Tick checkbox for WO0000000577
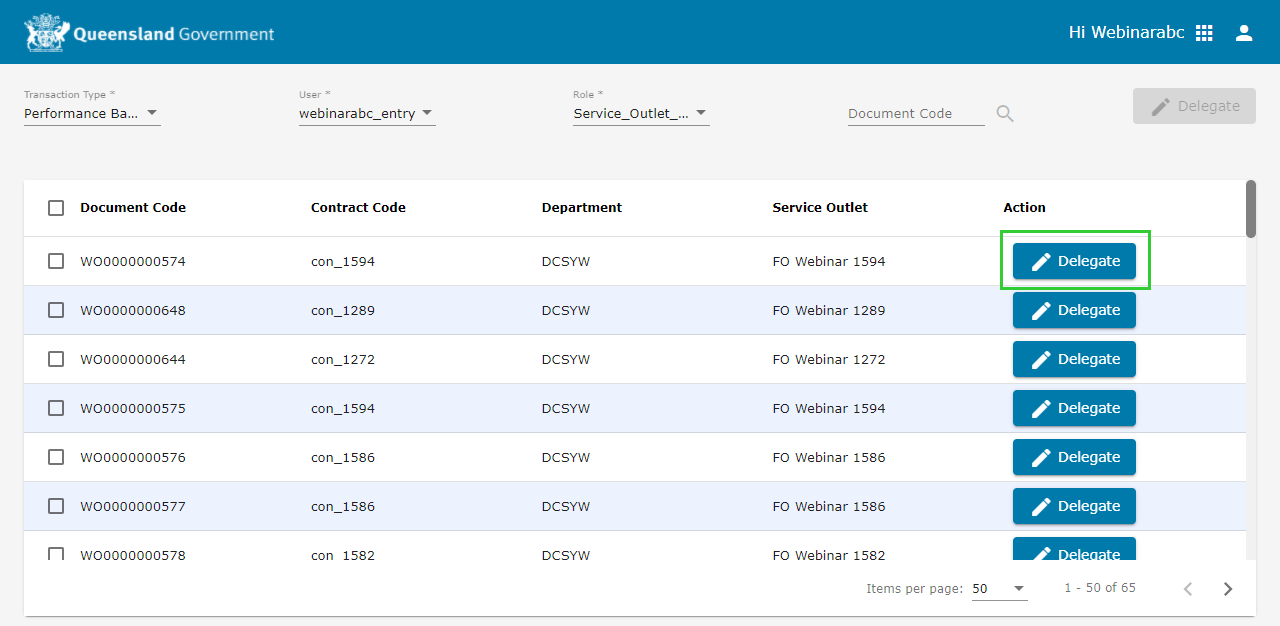 coord(56,506)
